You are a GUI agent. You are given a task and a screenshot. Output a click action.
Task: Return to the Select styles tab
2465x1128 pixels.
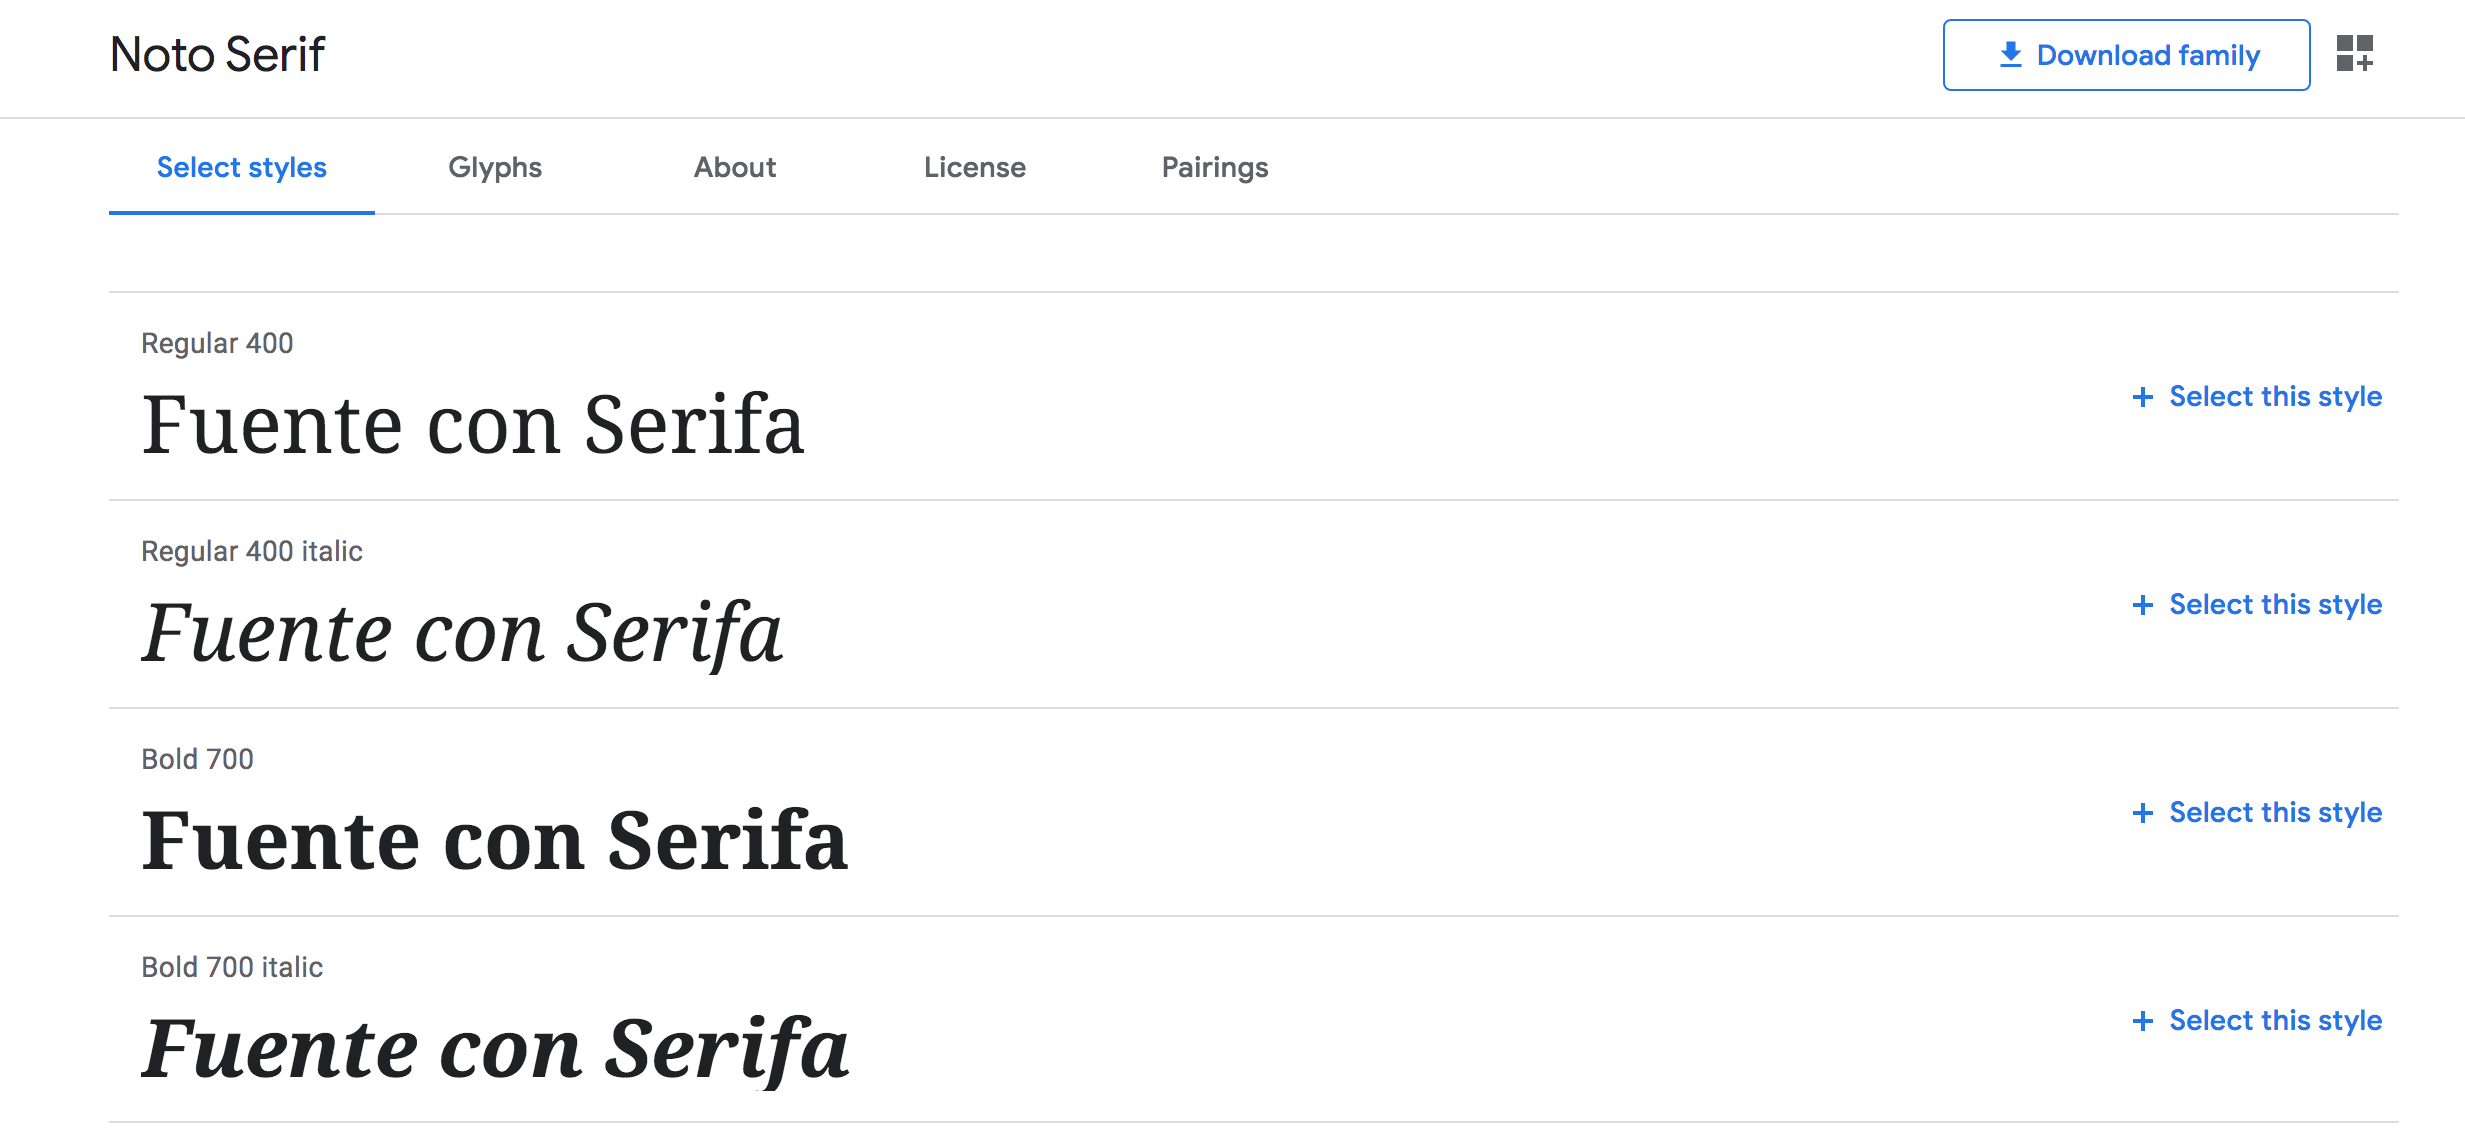coord(241,168)
